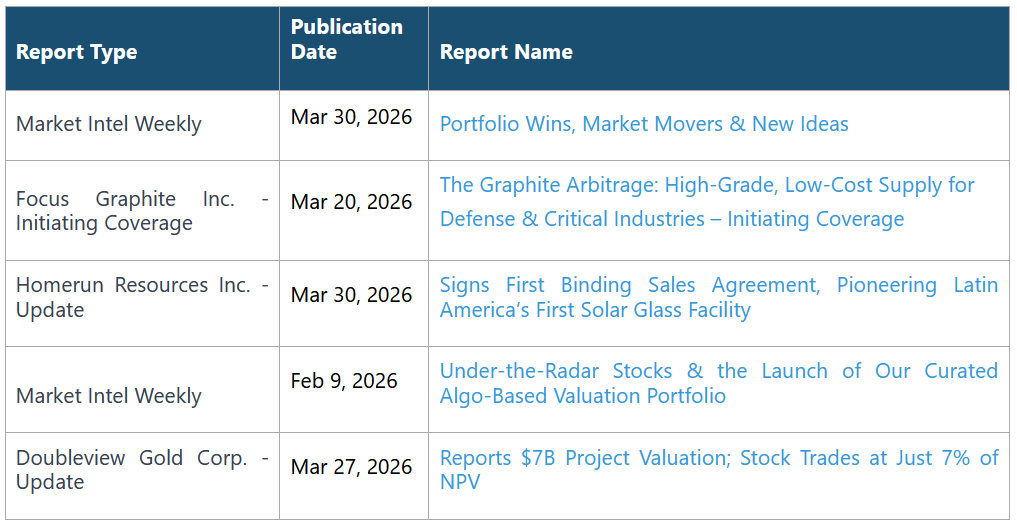Open The Graphite Arbitrage report link

pos(706,186)
